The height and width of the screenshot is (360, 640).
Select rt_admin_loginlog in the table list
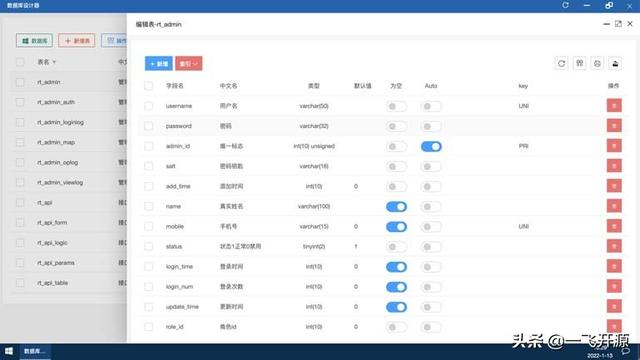coord(60,122)
